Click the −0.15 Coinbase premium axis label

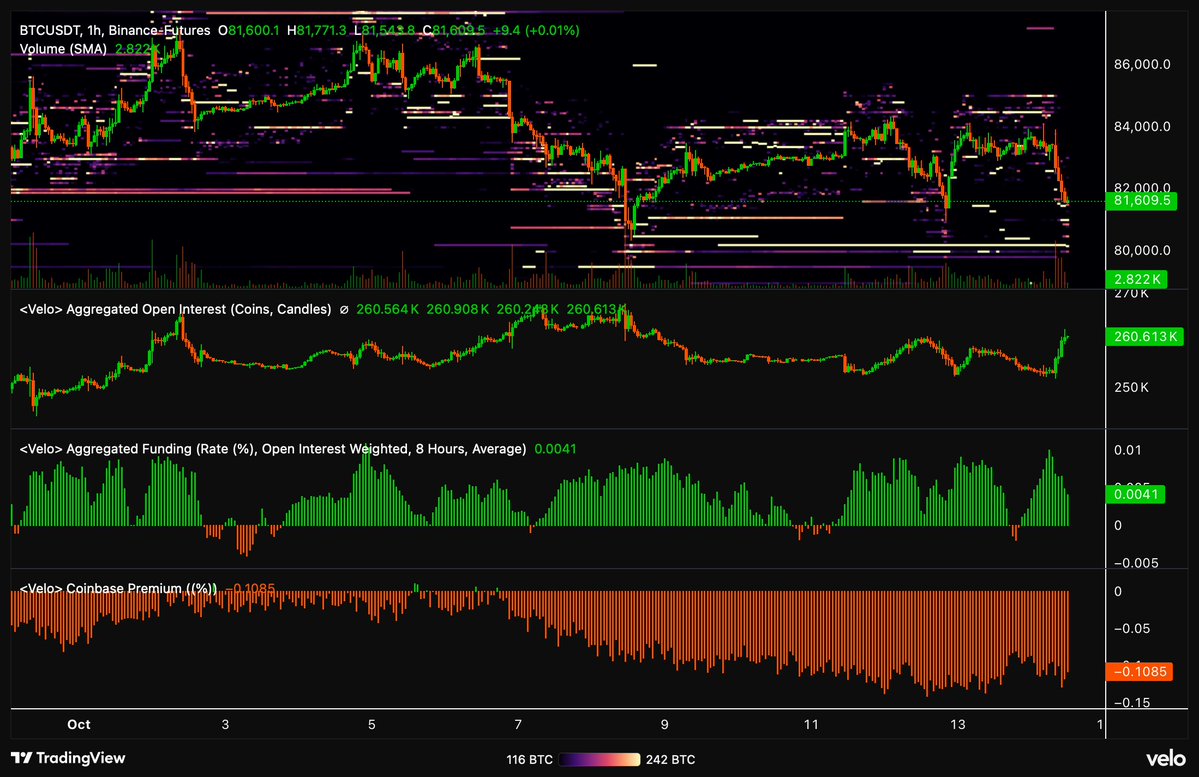1132,703
